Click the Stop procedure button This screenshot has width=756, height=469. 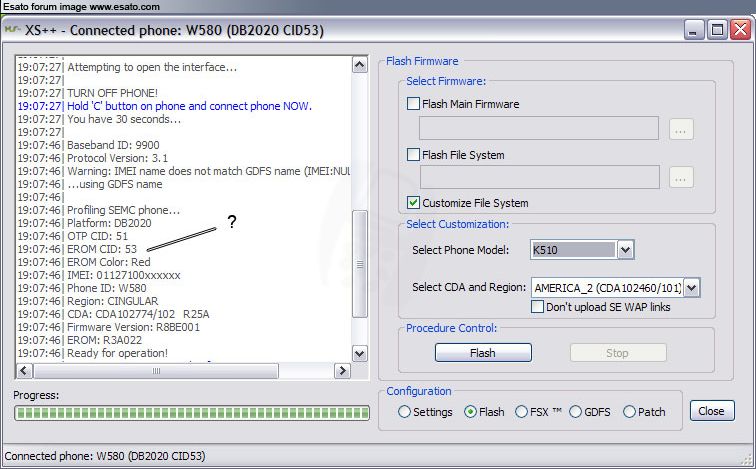(x=618, y=353)
